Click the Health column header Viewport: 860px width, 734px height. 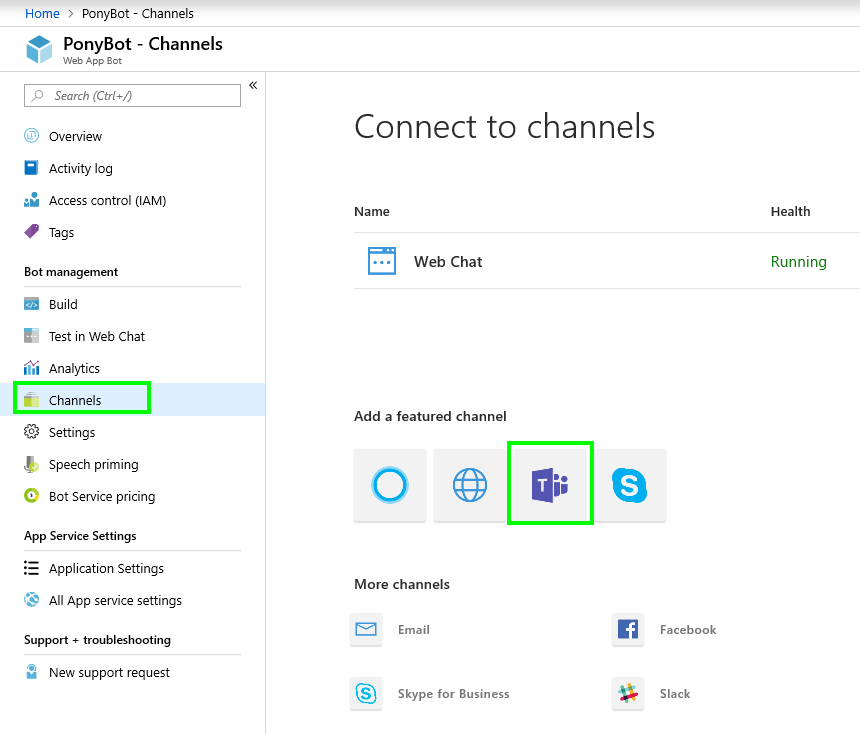click(x=790, y=211)
